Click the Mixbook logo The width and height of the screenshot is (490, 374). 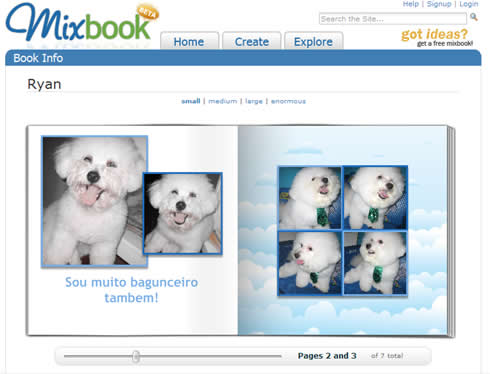82,24
